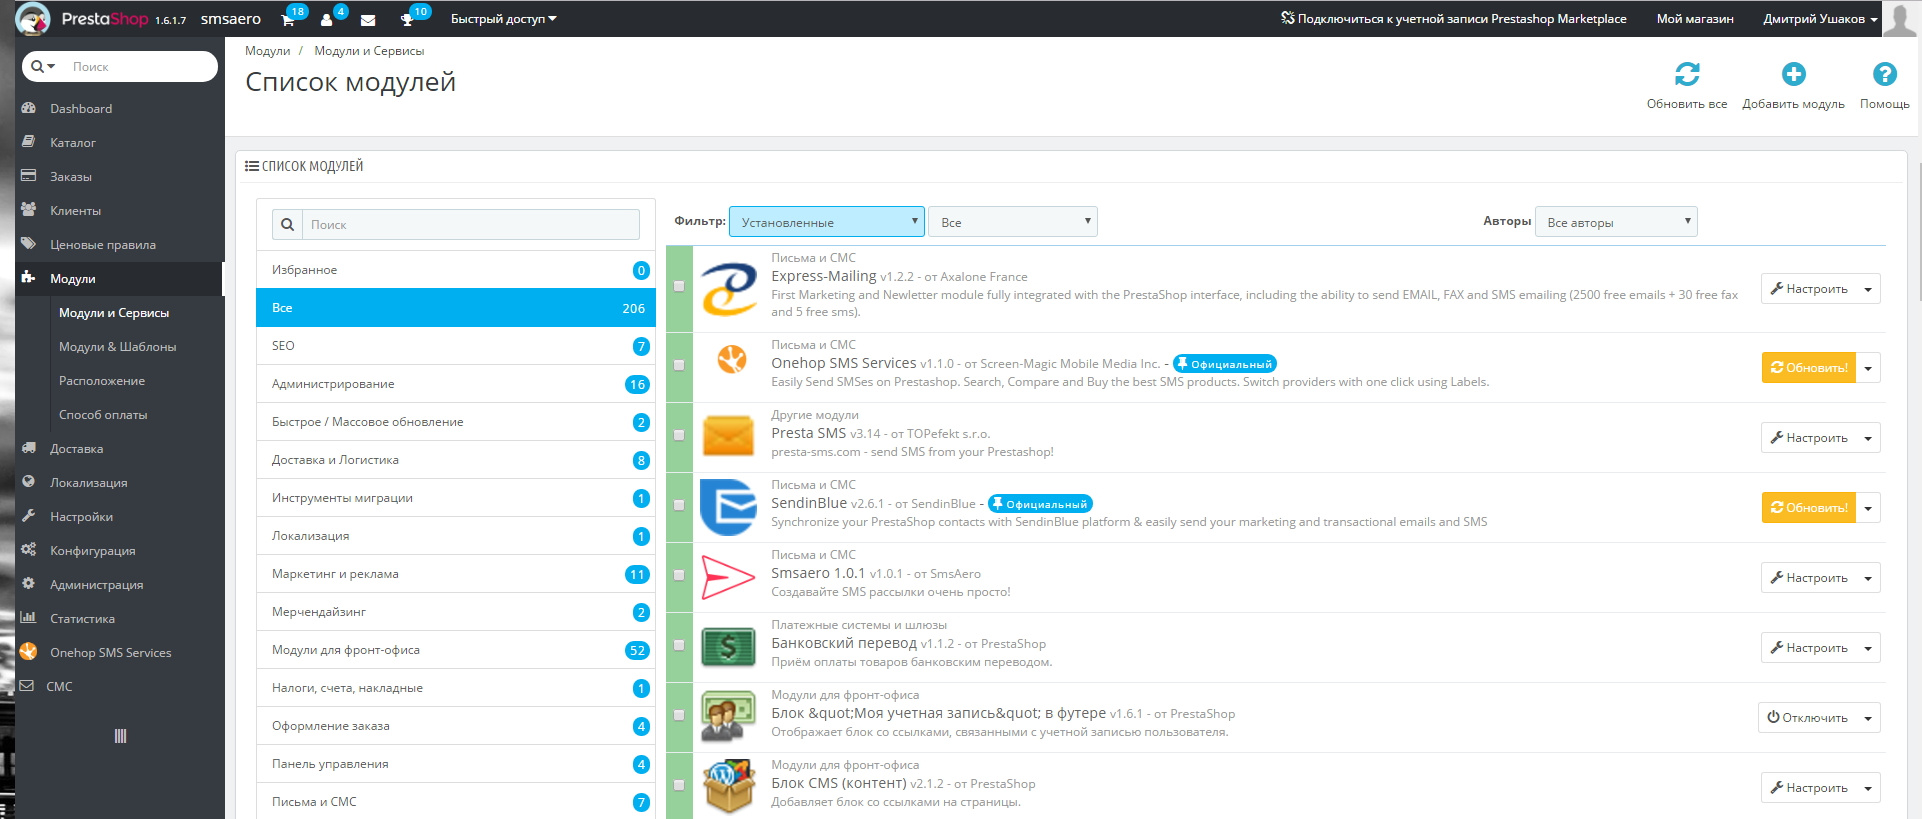The width and height of the screenshot is (1922, 819).
Task: Open Заказы in the sidebar
Action: pos(120,177)
